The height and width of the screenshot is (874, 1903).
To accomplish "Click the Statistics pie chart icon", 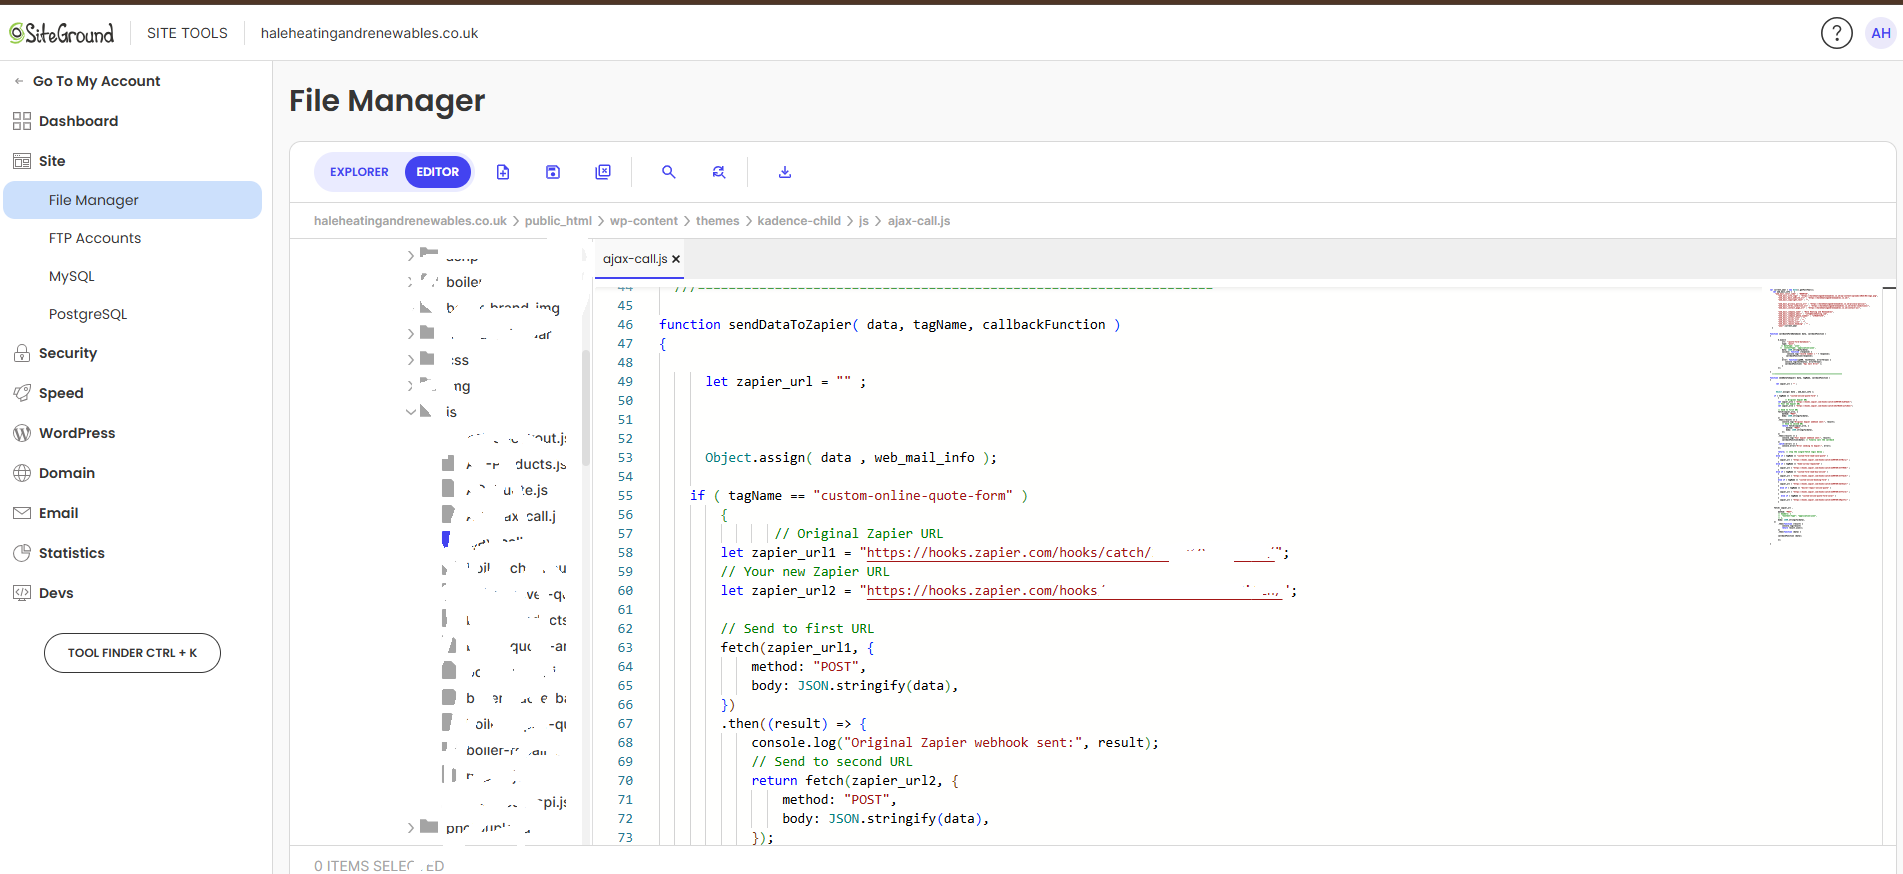I will click(x=22, y=553).
